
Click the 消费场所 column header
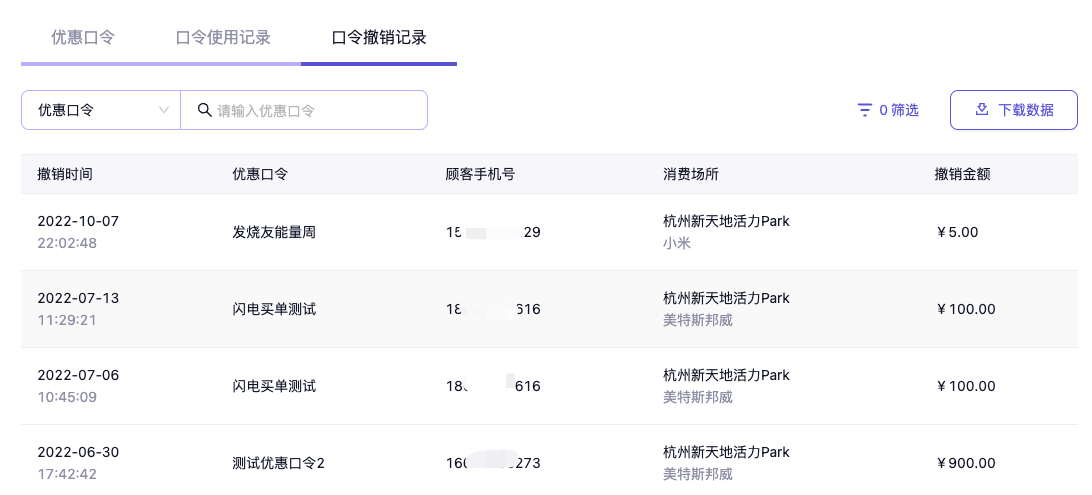pos(691,174)
